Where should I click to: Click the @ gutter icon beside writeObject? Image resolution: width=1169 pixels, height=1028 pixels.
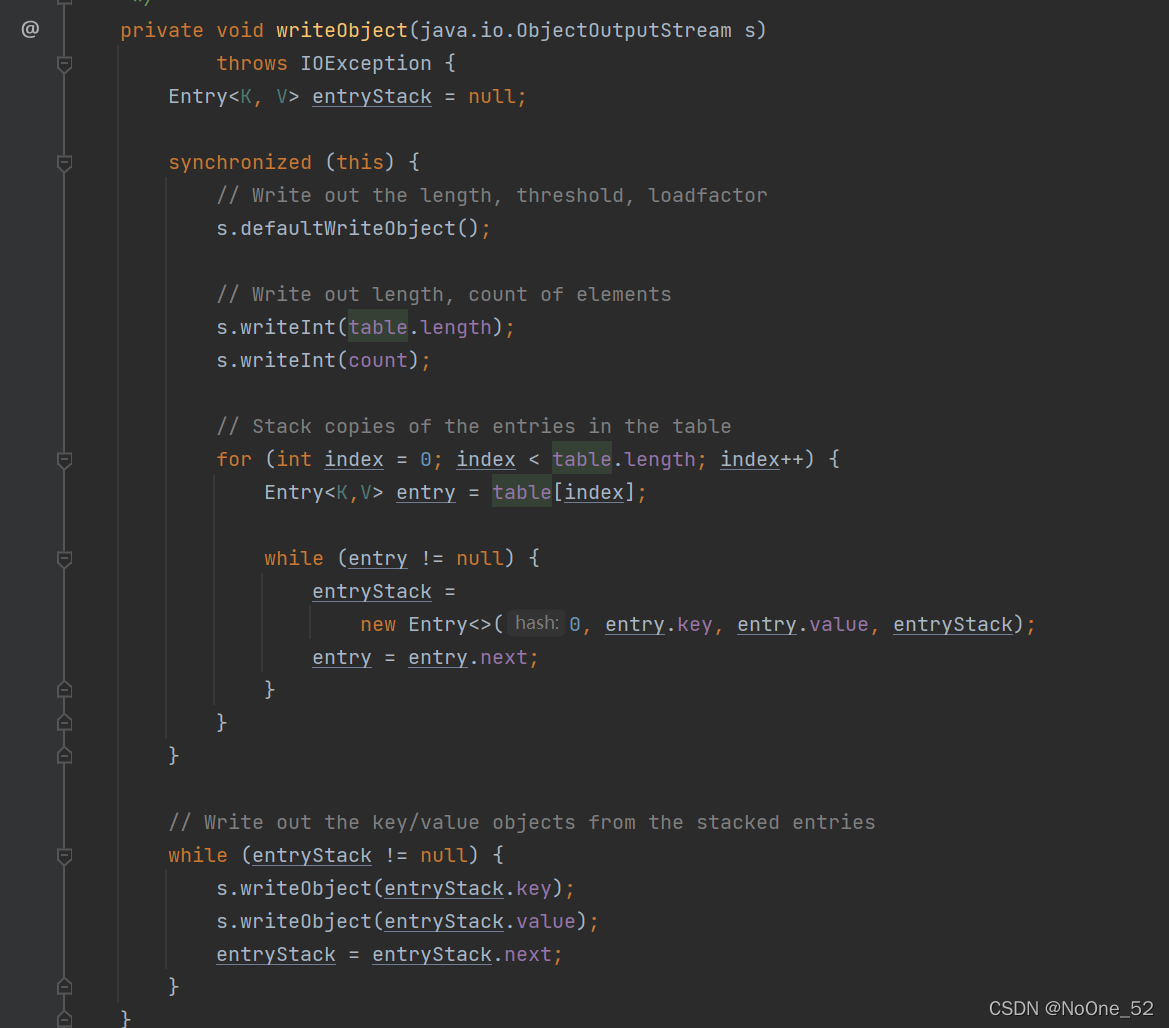30,30
